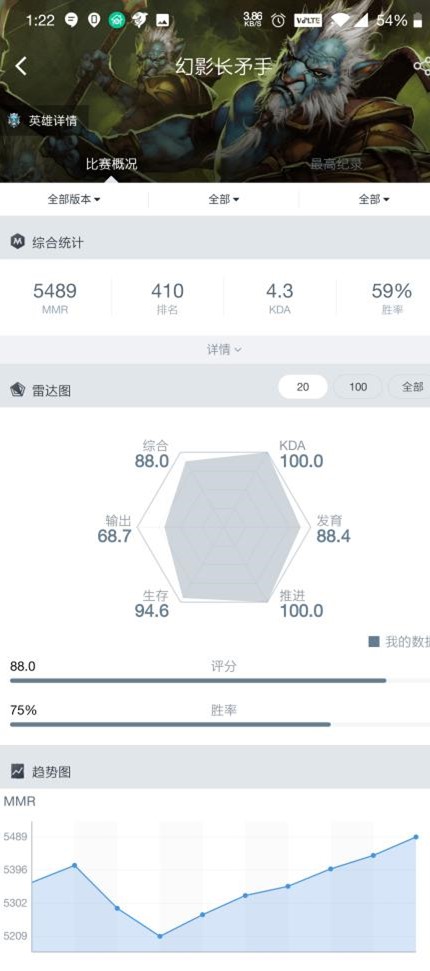Select the 100 matches range option
The height and width of the screenshot is (971, 430).
(x=358, y=387)
